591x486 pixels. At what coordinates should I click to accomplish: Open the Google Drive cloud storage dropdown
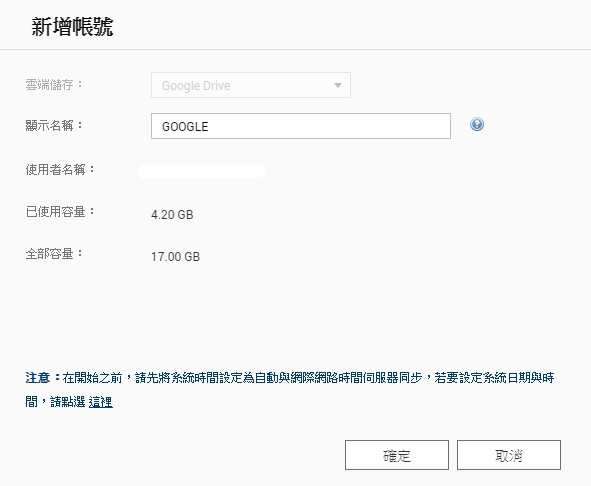[251, 85]
